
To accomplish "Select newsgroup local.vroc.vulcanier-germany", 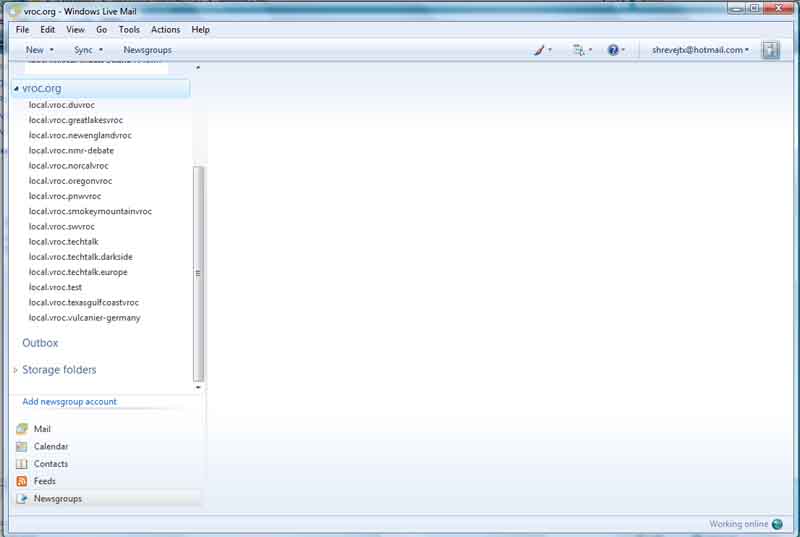I will tap(84, 318).
